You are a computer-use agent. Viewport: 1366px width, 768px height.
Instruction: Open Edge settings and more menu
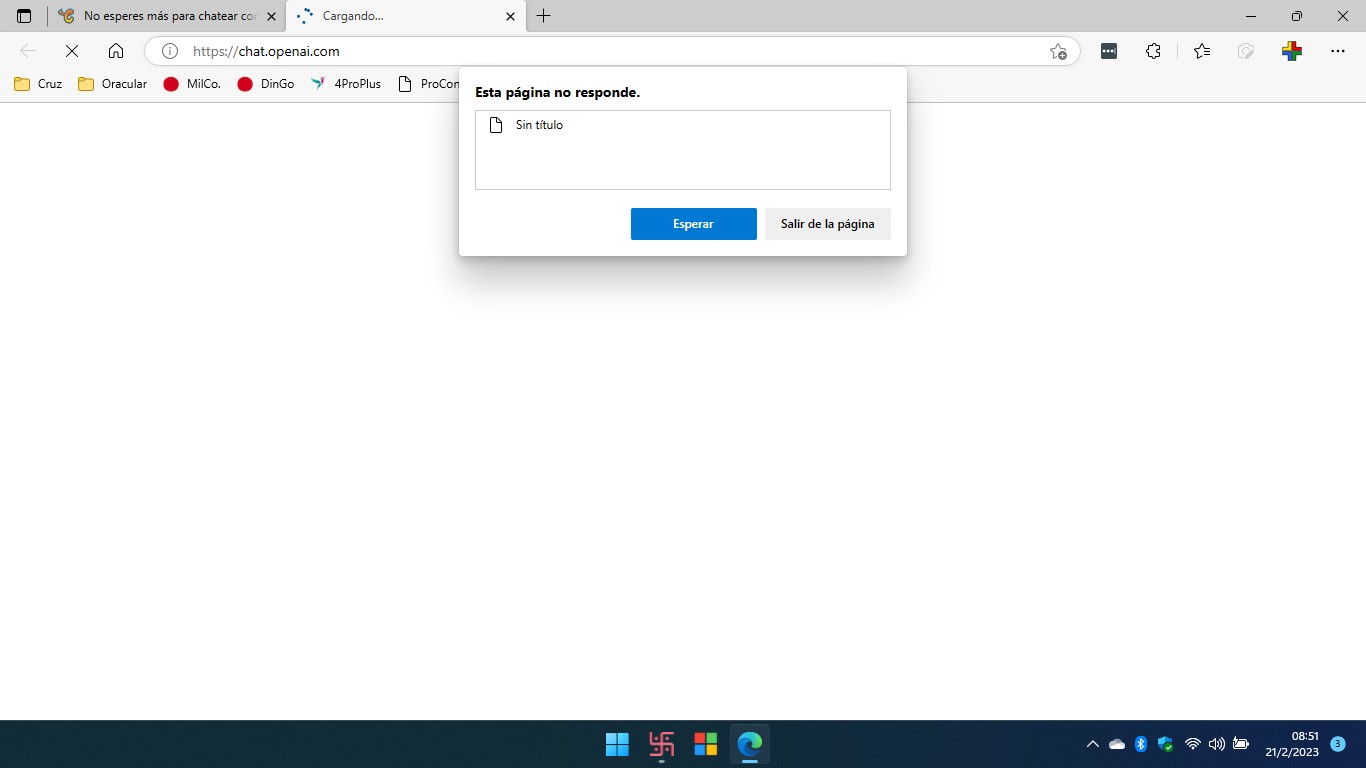(1337, 51)
